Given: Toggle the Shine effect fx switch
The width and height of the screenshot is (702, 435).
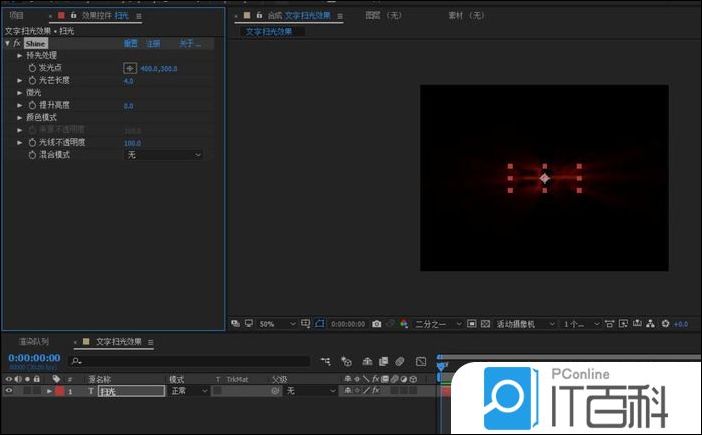Looking at the screenshot, I should (x=18, y=44).
